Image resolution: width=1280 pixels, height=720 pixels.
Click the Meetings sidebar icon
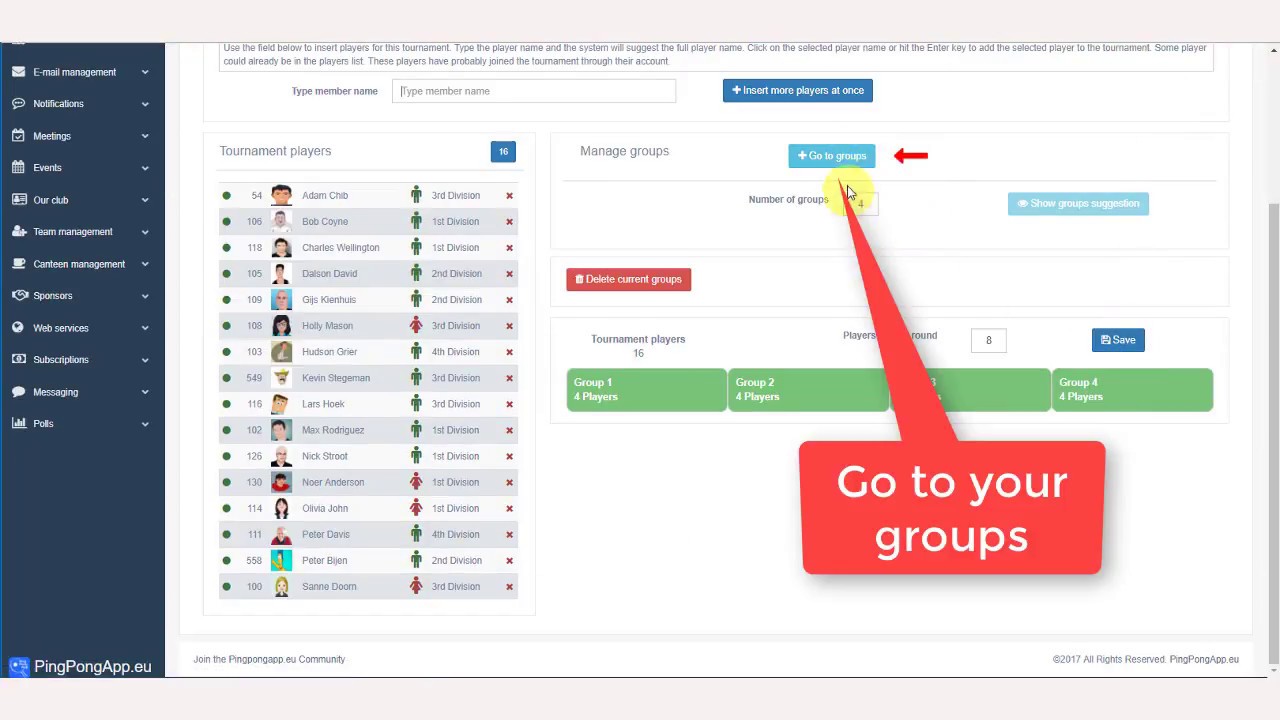(18, 136)
